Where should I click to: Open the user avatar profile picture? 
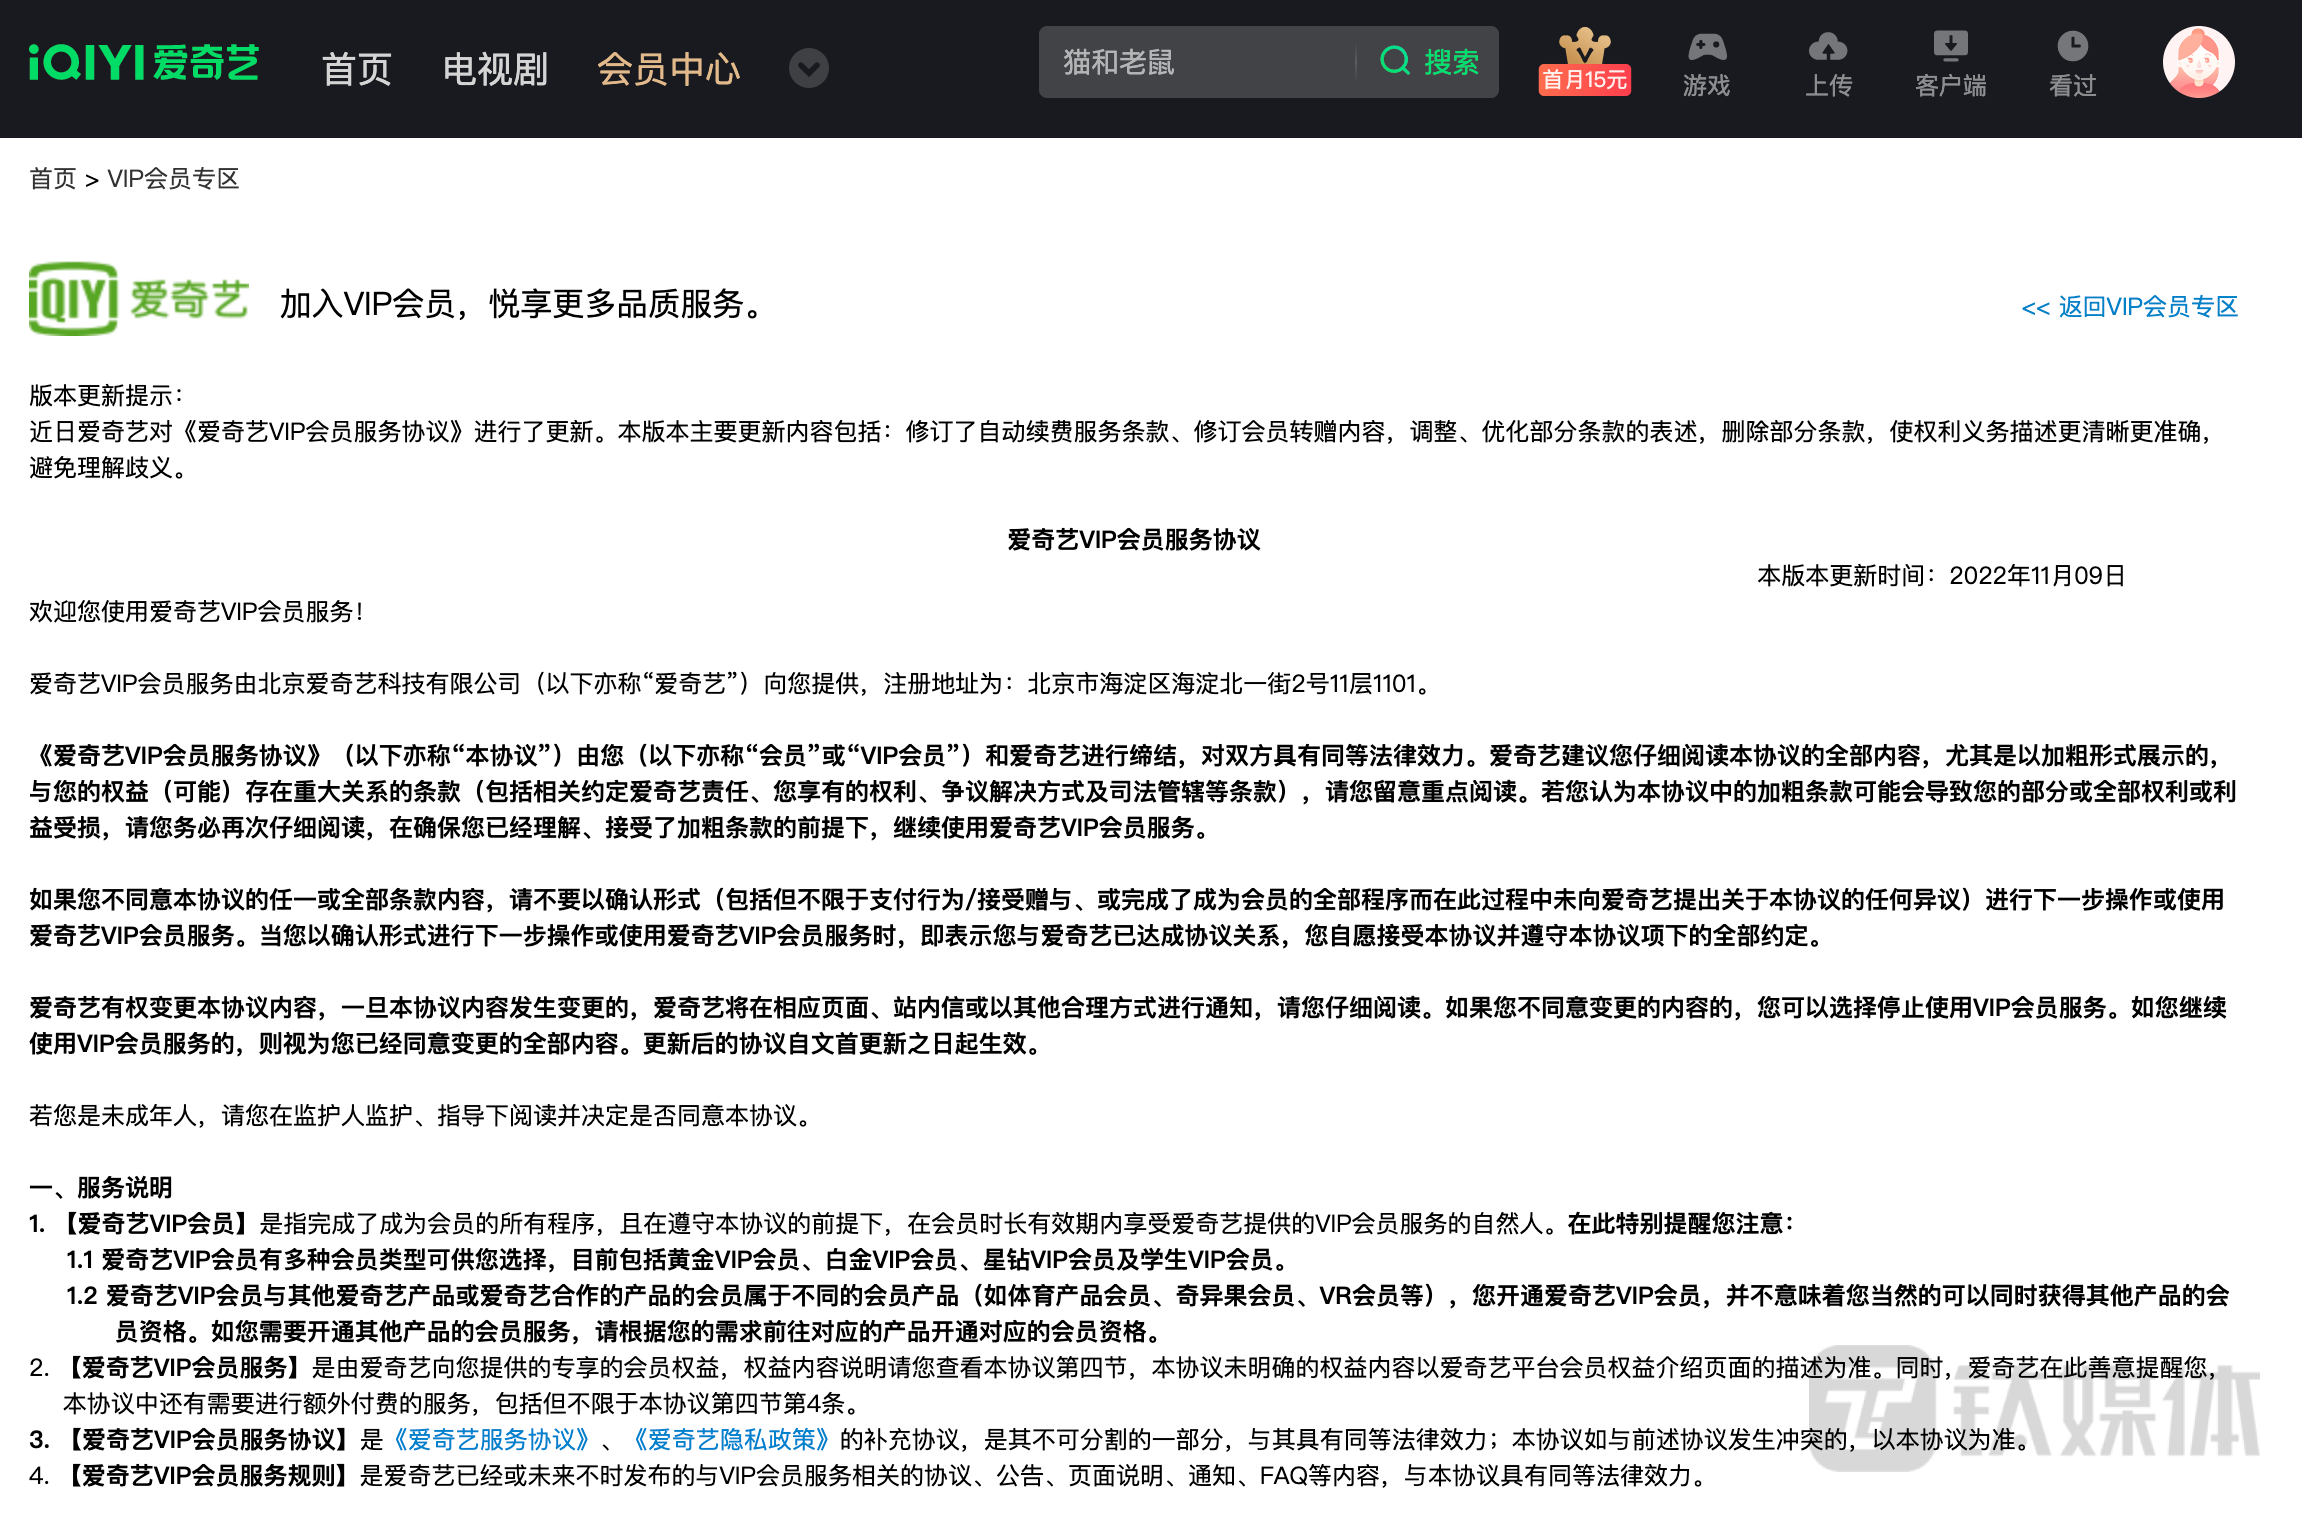2197,62
